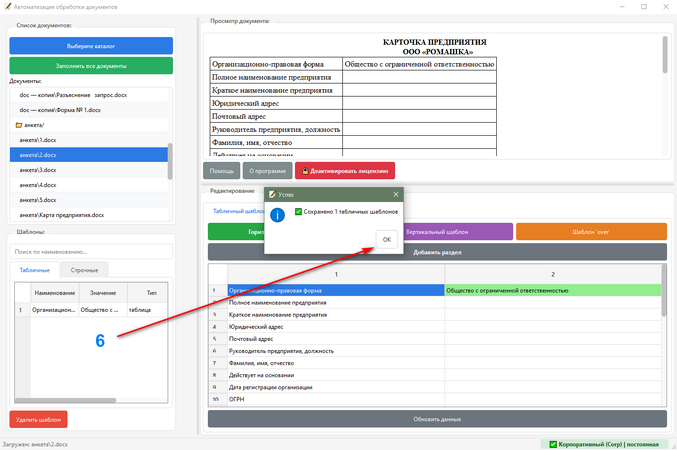
Task: Select template row Организацион...
Action: (x=91, y=310)
